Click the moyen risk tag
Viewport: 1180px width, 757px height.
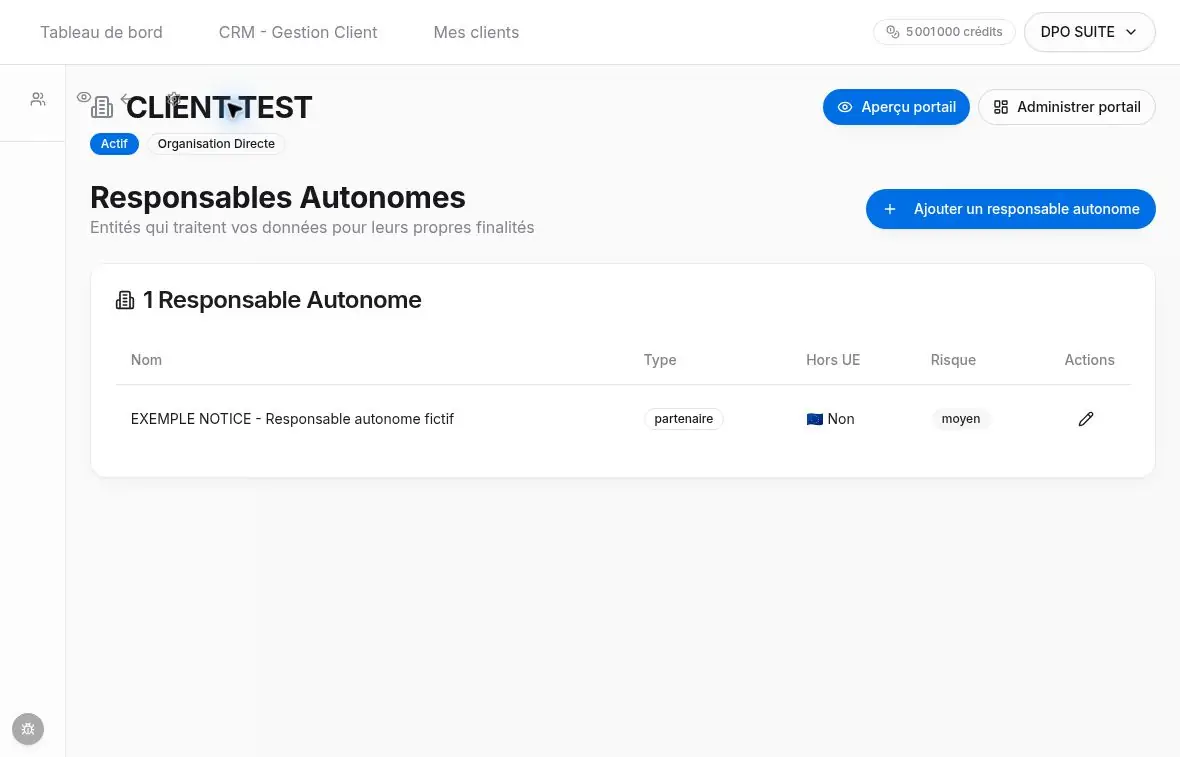960,419
